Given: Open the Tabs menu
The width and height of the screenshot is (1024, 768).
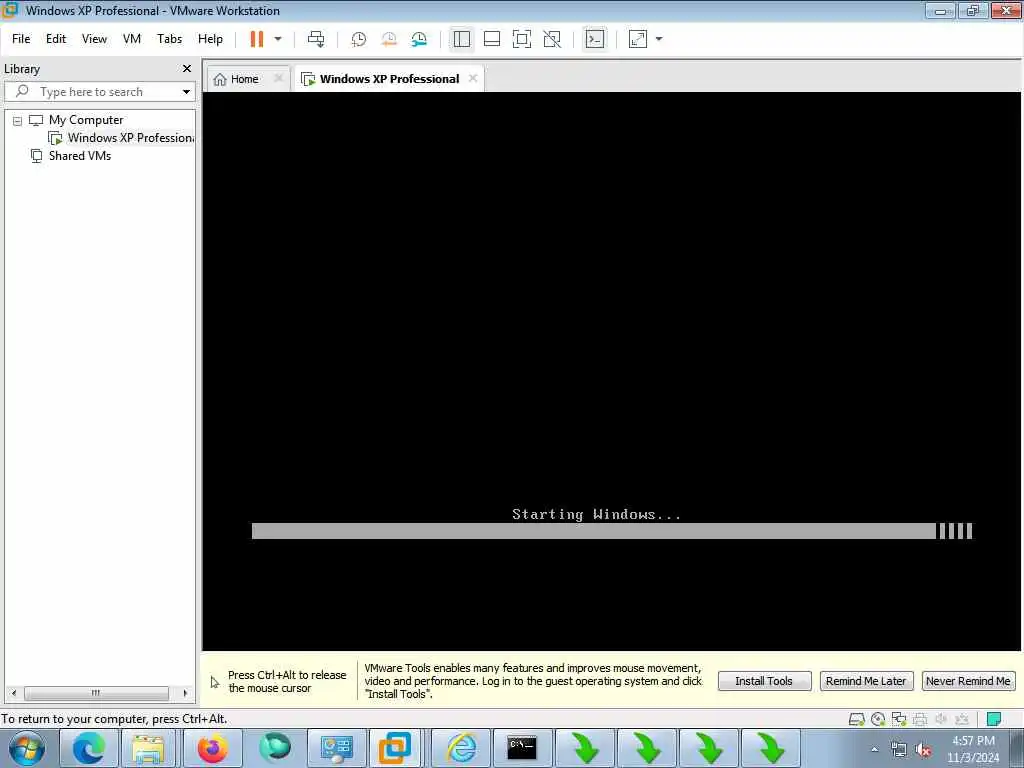Looking at the screenshot, I should coord(170,39).
